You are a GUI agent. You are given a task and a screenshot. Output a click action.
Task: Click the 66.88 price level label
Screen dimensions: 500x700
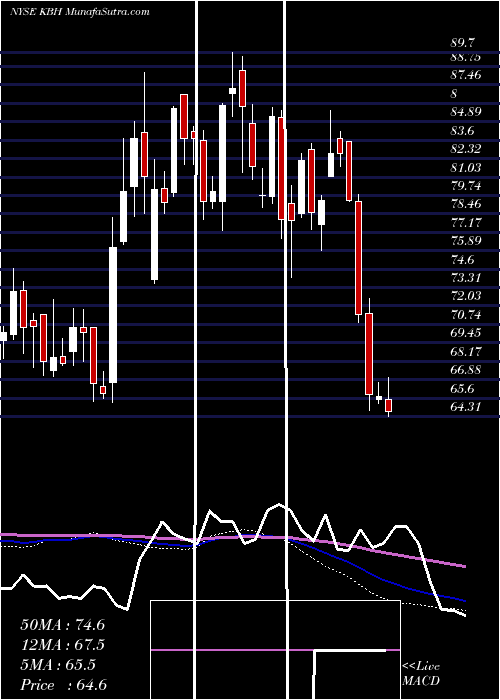[x=466, y=370]
